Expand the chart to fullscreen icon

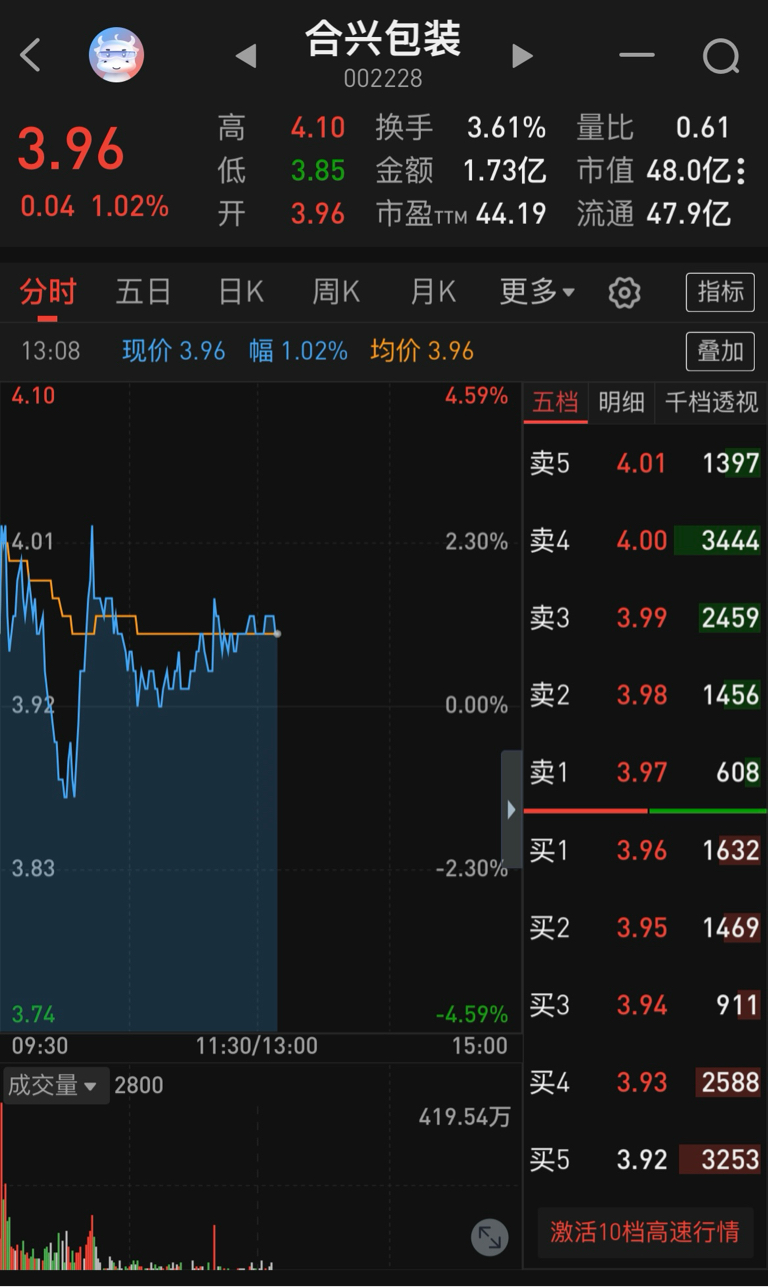[490, 1237]
